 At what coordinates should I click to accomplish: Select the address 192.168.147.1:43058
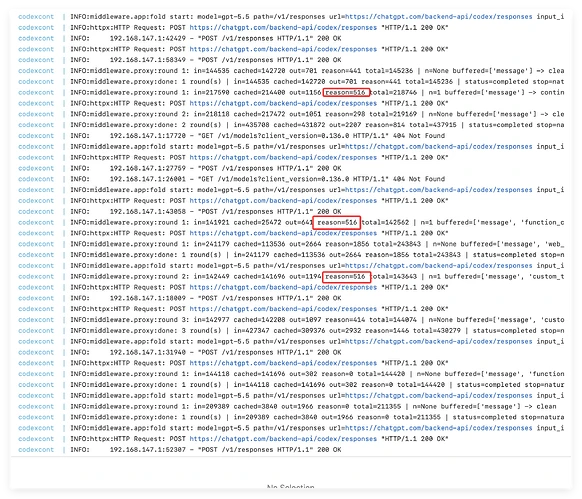click(148, 212)
